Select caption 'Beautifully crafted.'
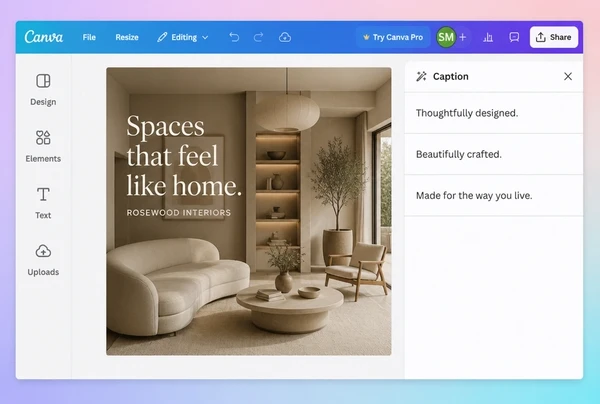The height and width of the screenshot is (404, 600). coord(494,154)
